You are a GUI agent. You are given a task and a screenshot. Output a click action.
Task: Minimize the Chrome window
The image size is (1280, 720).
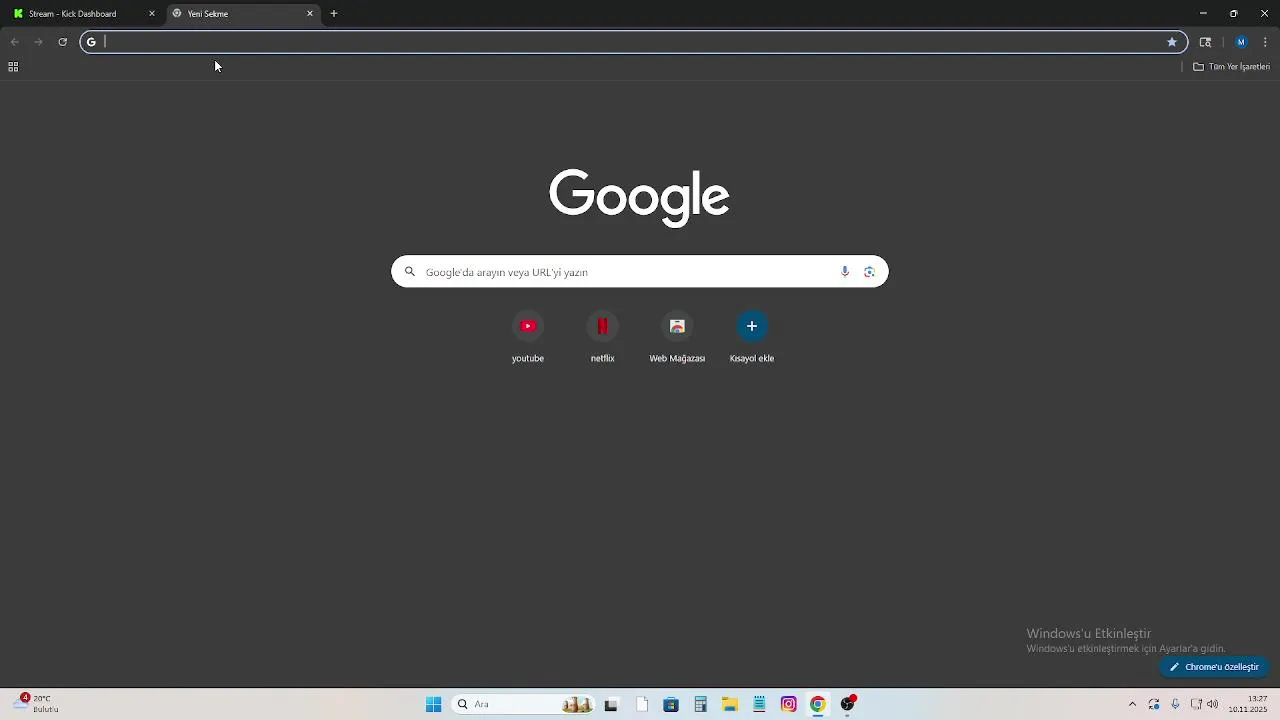(1203, 14)
